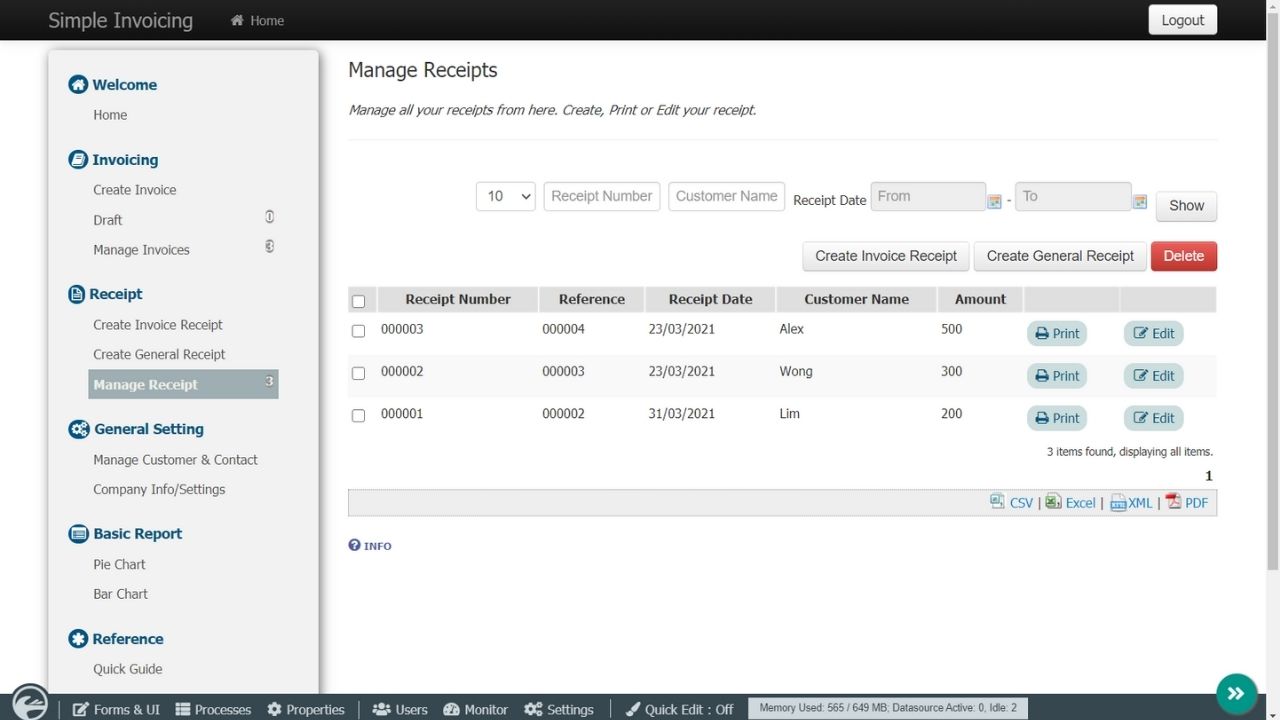The height and width of the screenshot is (720, 1280).
Task: Export receipts via Excel icon
Action: tap(1053, 502)
